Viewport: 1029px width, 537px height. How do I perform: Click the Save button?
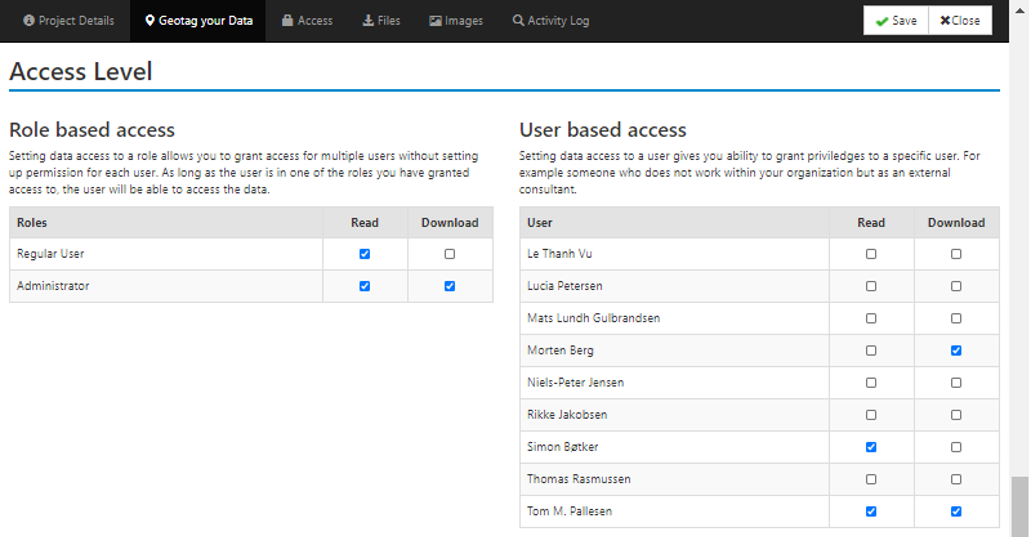click(896, 20)
